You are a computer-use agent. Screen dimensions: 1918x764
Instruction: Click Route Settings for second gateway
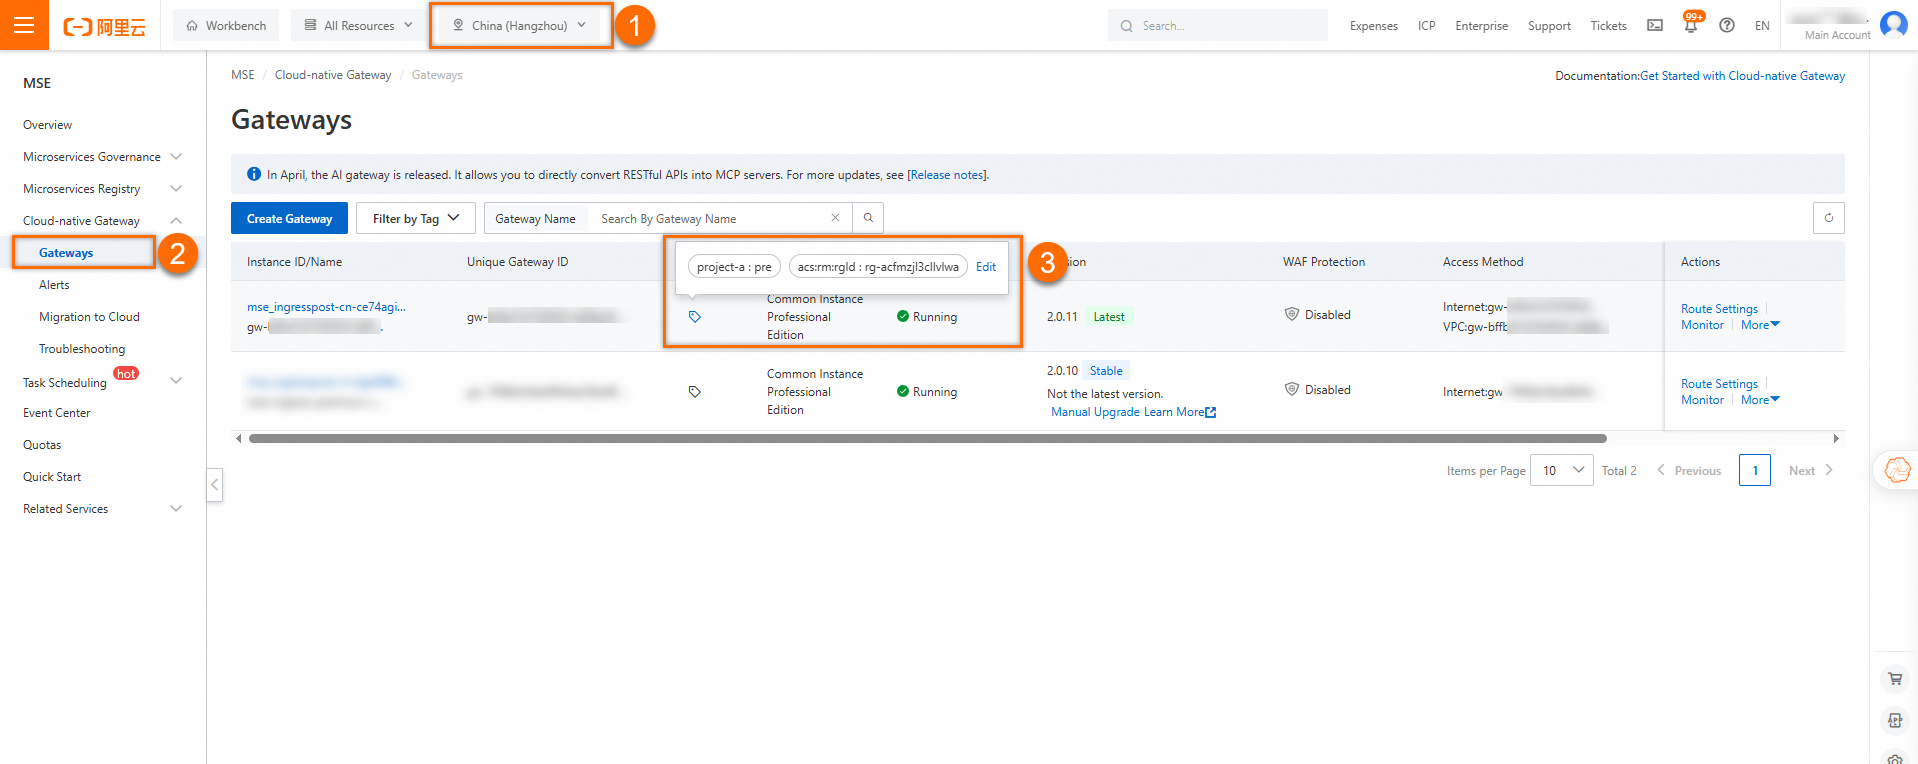tap(1719, 384)
